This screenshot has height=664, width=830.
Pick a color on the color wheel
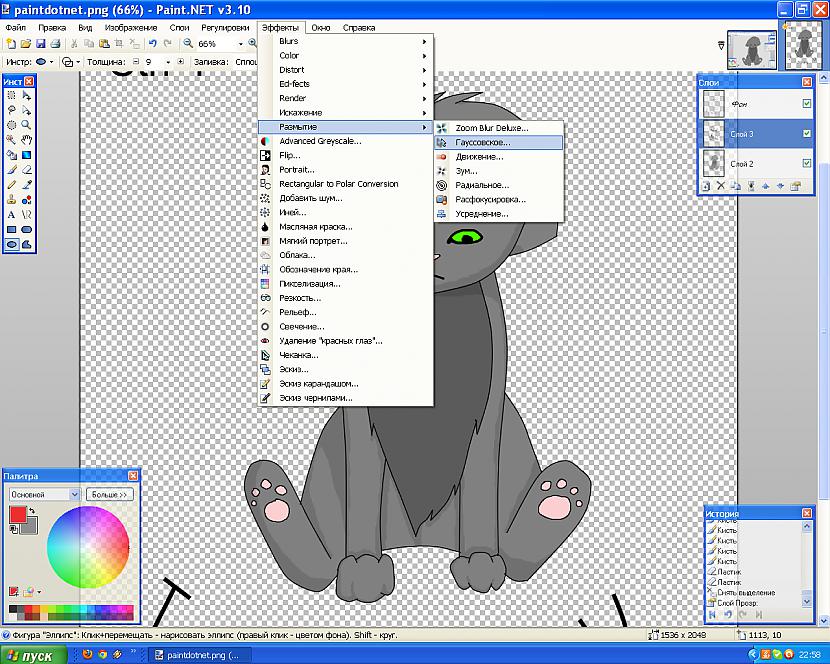(x=88, y=547)
